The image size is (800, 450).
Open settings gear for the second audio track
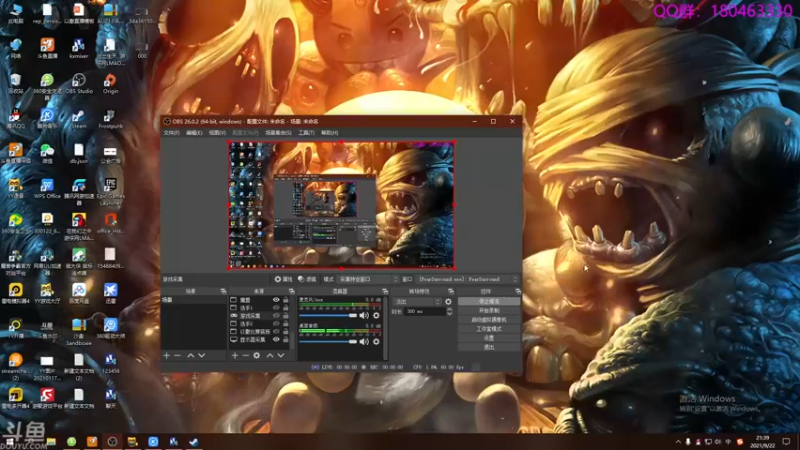tap(377, 341)
